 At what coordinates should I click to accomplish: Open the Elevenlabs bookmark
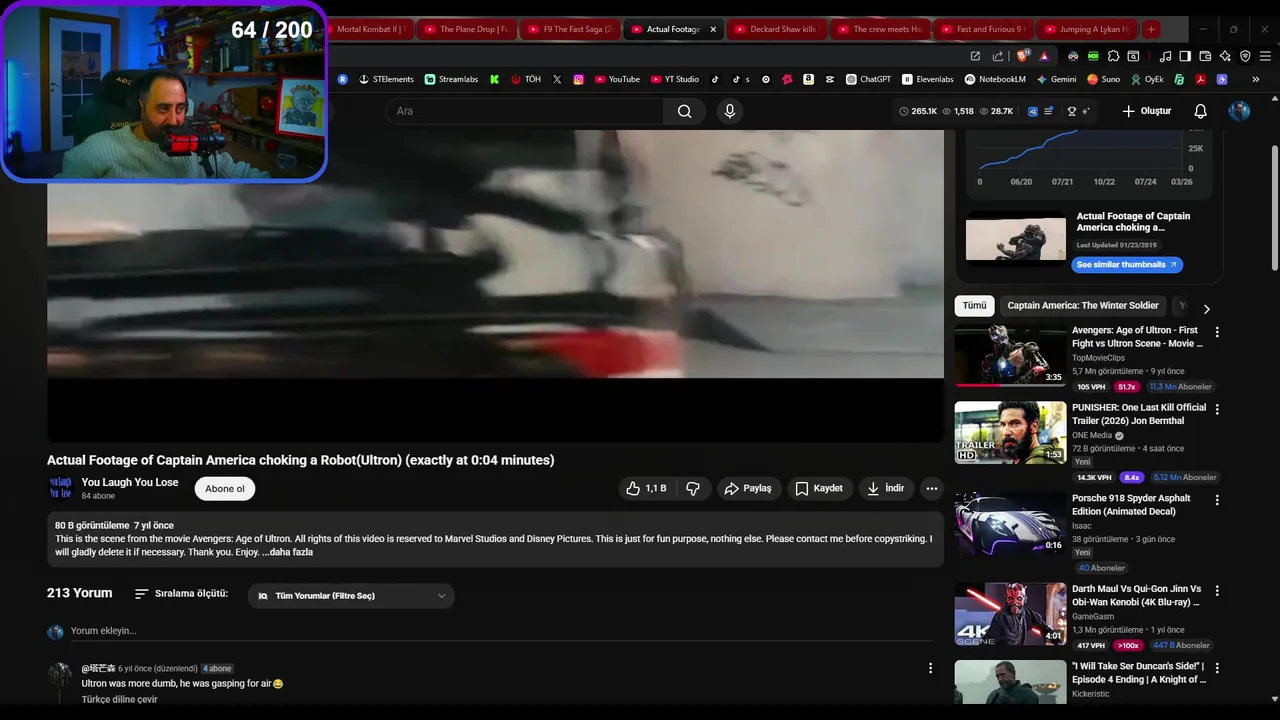point(928,79)
